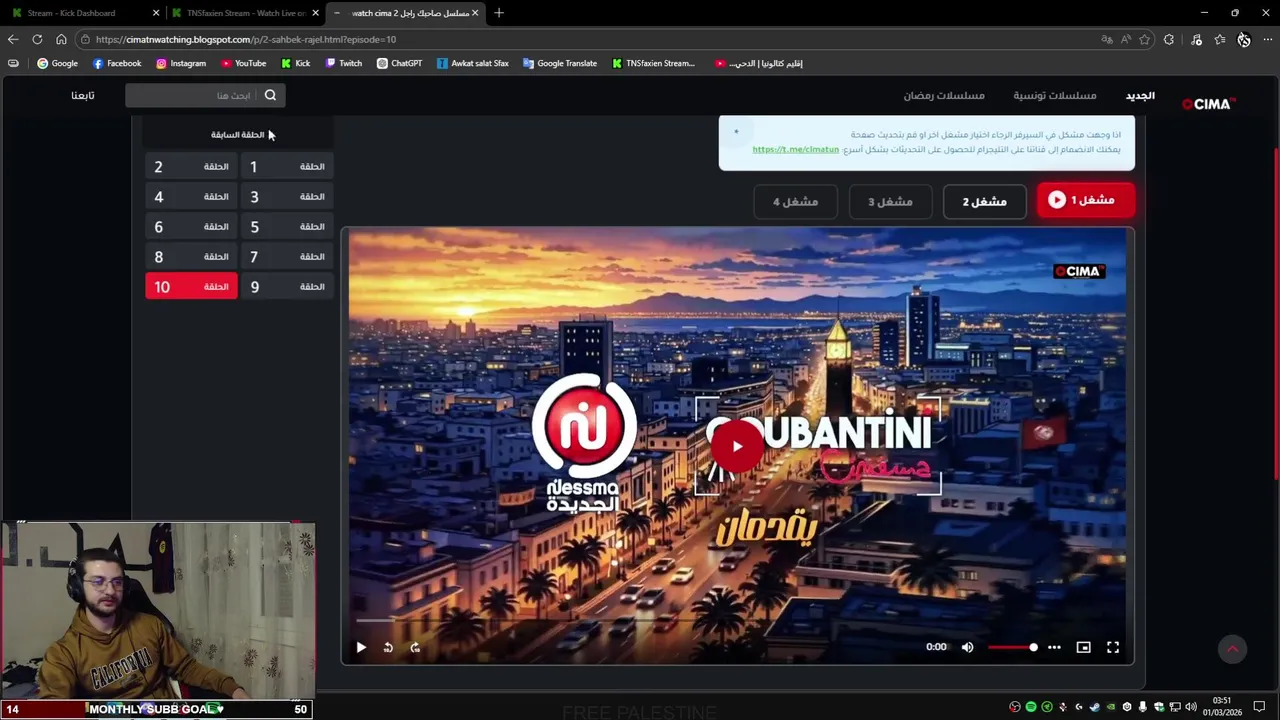This screenshot has width=1280, height=720.
Task: Open the browser three-dot settings menu
Action: coord(1268,39)
